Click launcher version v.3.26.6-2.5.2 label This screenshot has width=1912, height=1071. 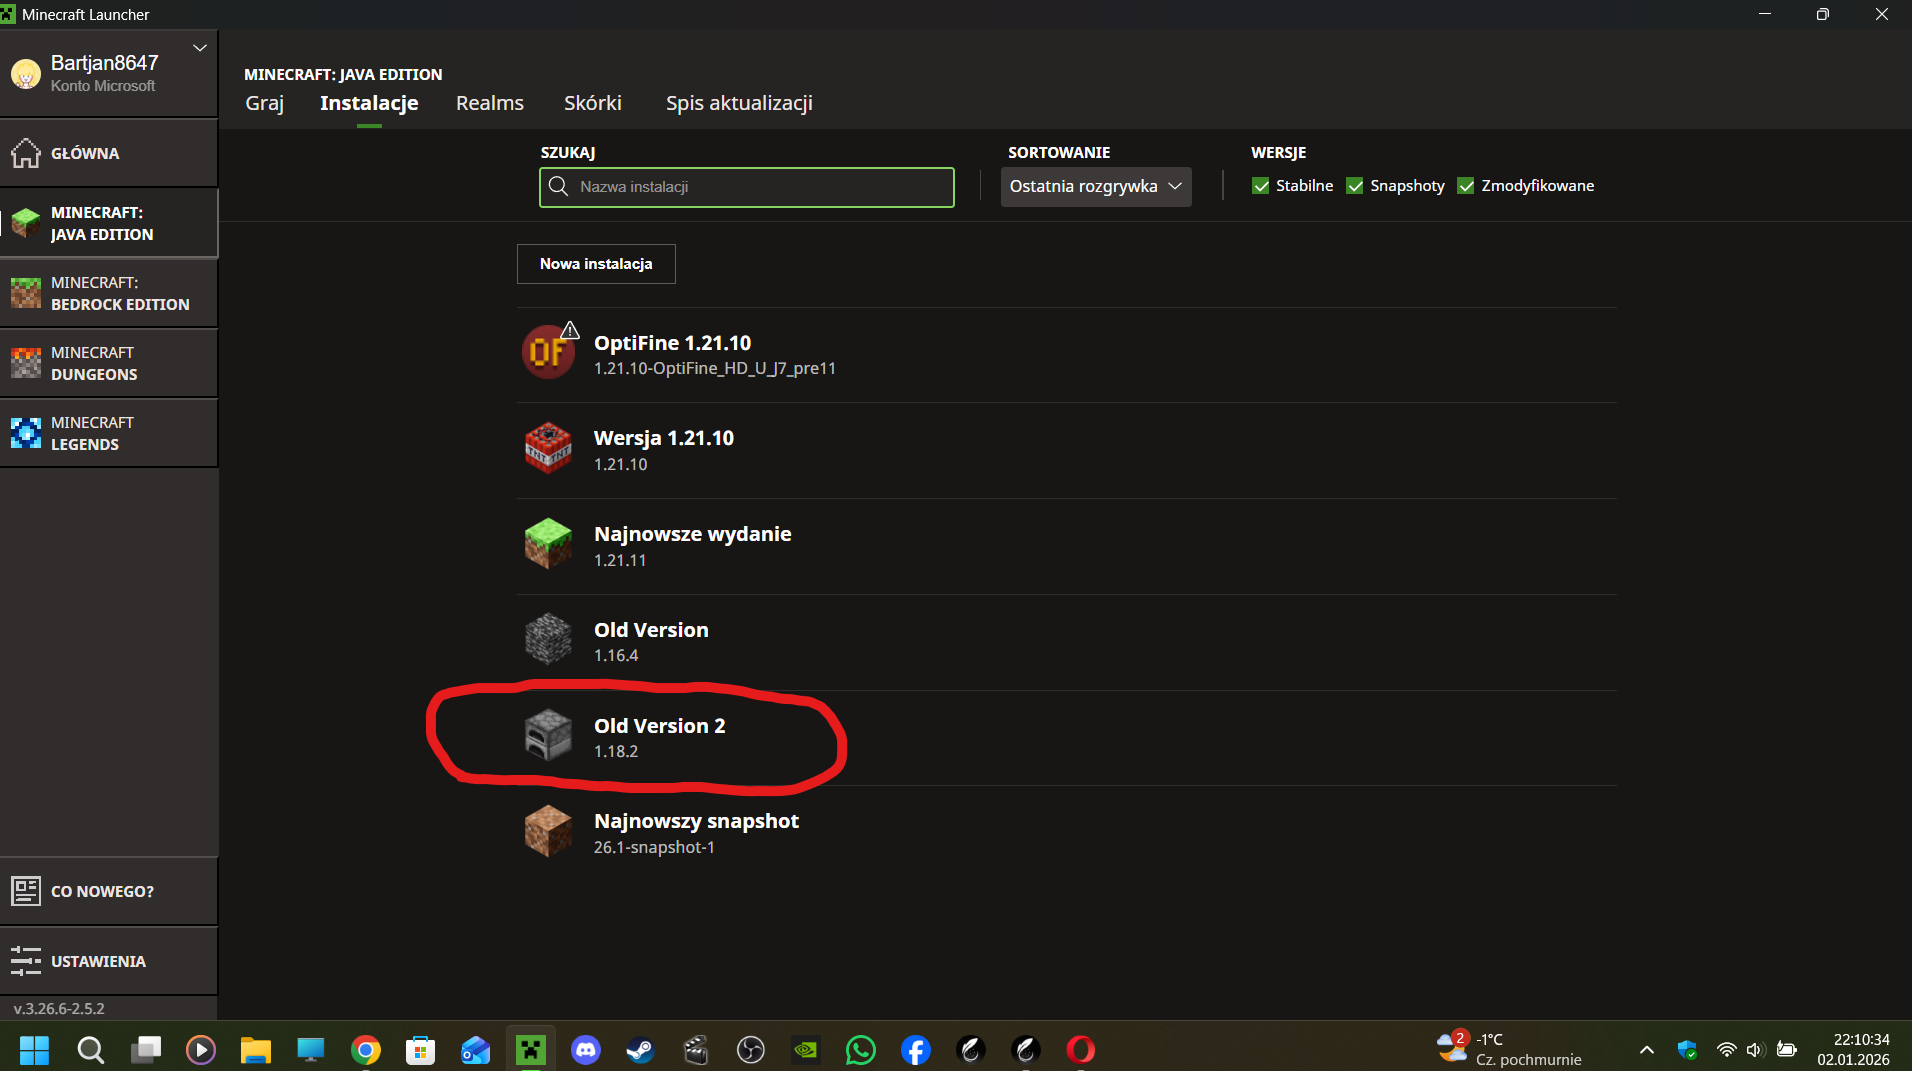coord(59,1009)
